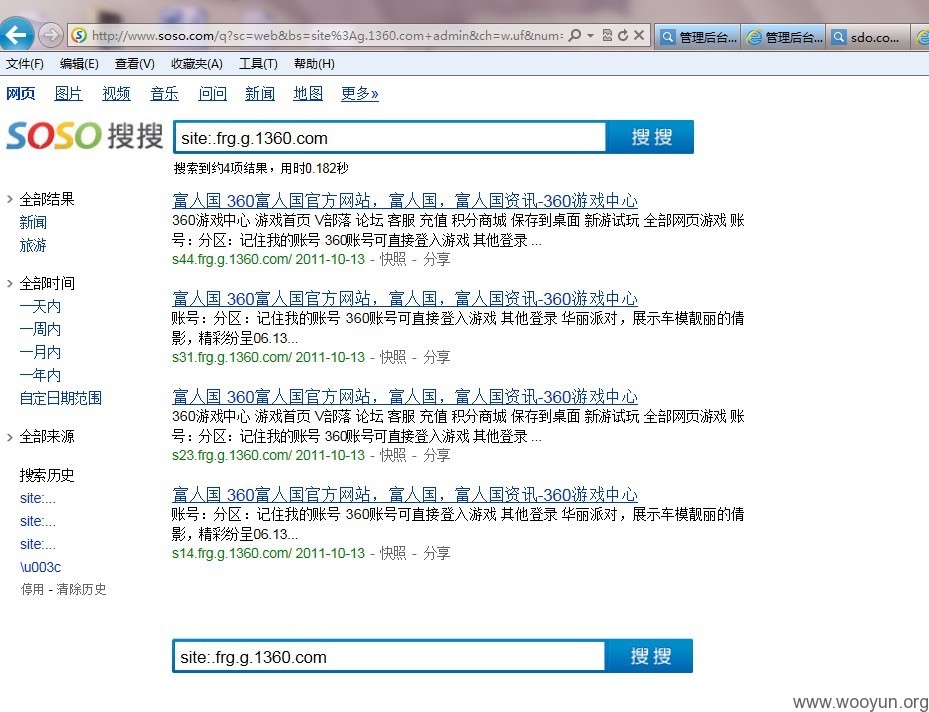929x712 pixels.
Task: Open the result title for s31.frg.g.1360.com
Action: point(405,298)
